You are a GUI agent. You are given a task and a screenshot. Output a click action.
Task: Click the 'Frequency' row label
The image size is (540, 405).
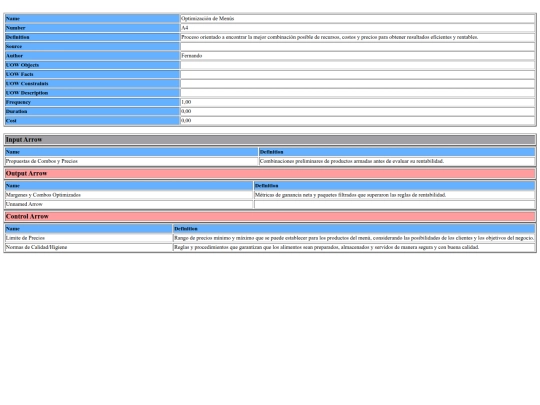tap(18, 102)
